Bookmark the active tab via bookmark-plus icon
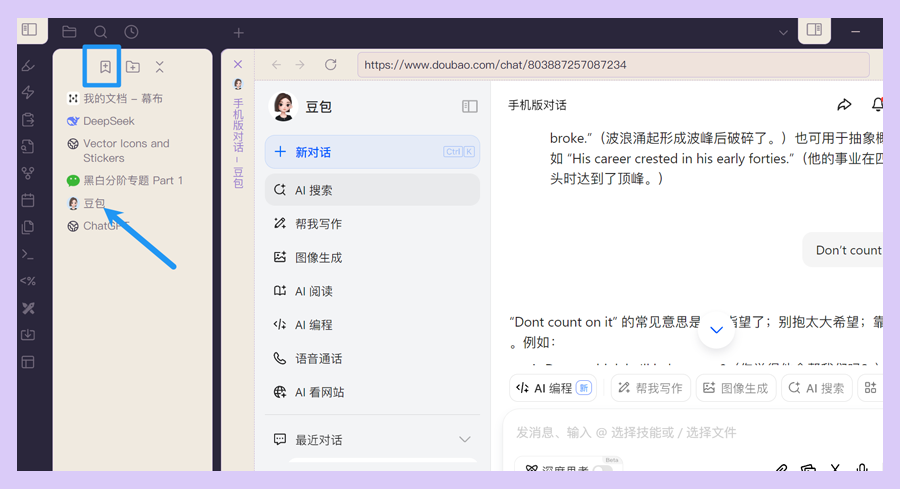 tap(105, 67)
